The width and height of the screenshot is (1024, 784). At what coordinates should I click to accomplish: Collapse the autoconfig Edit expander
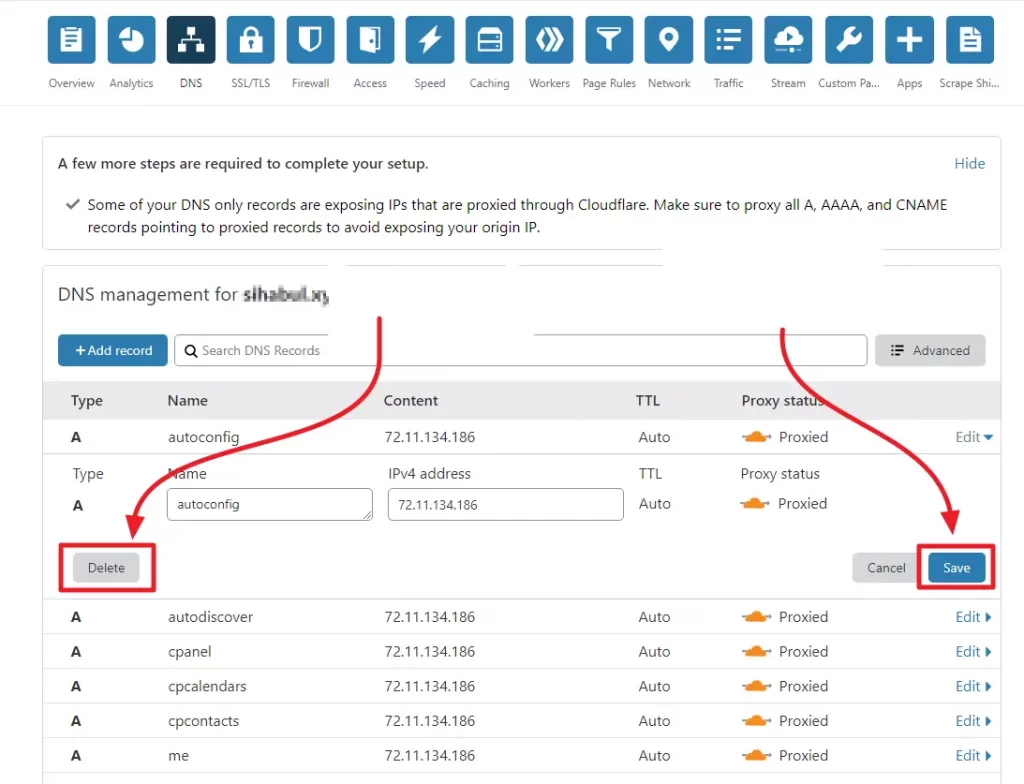(974, 437)
